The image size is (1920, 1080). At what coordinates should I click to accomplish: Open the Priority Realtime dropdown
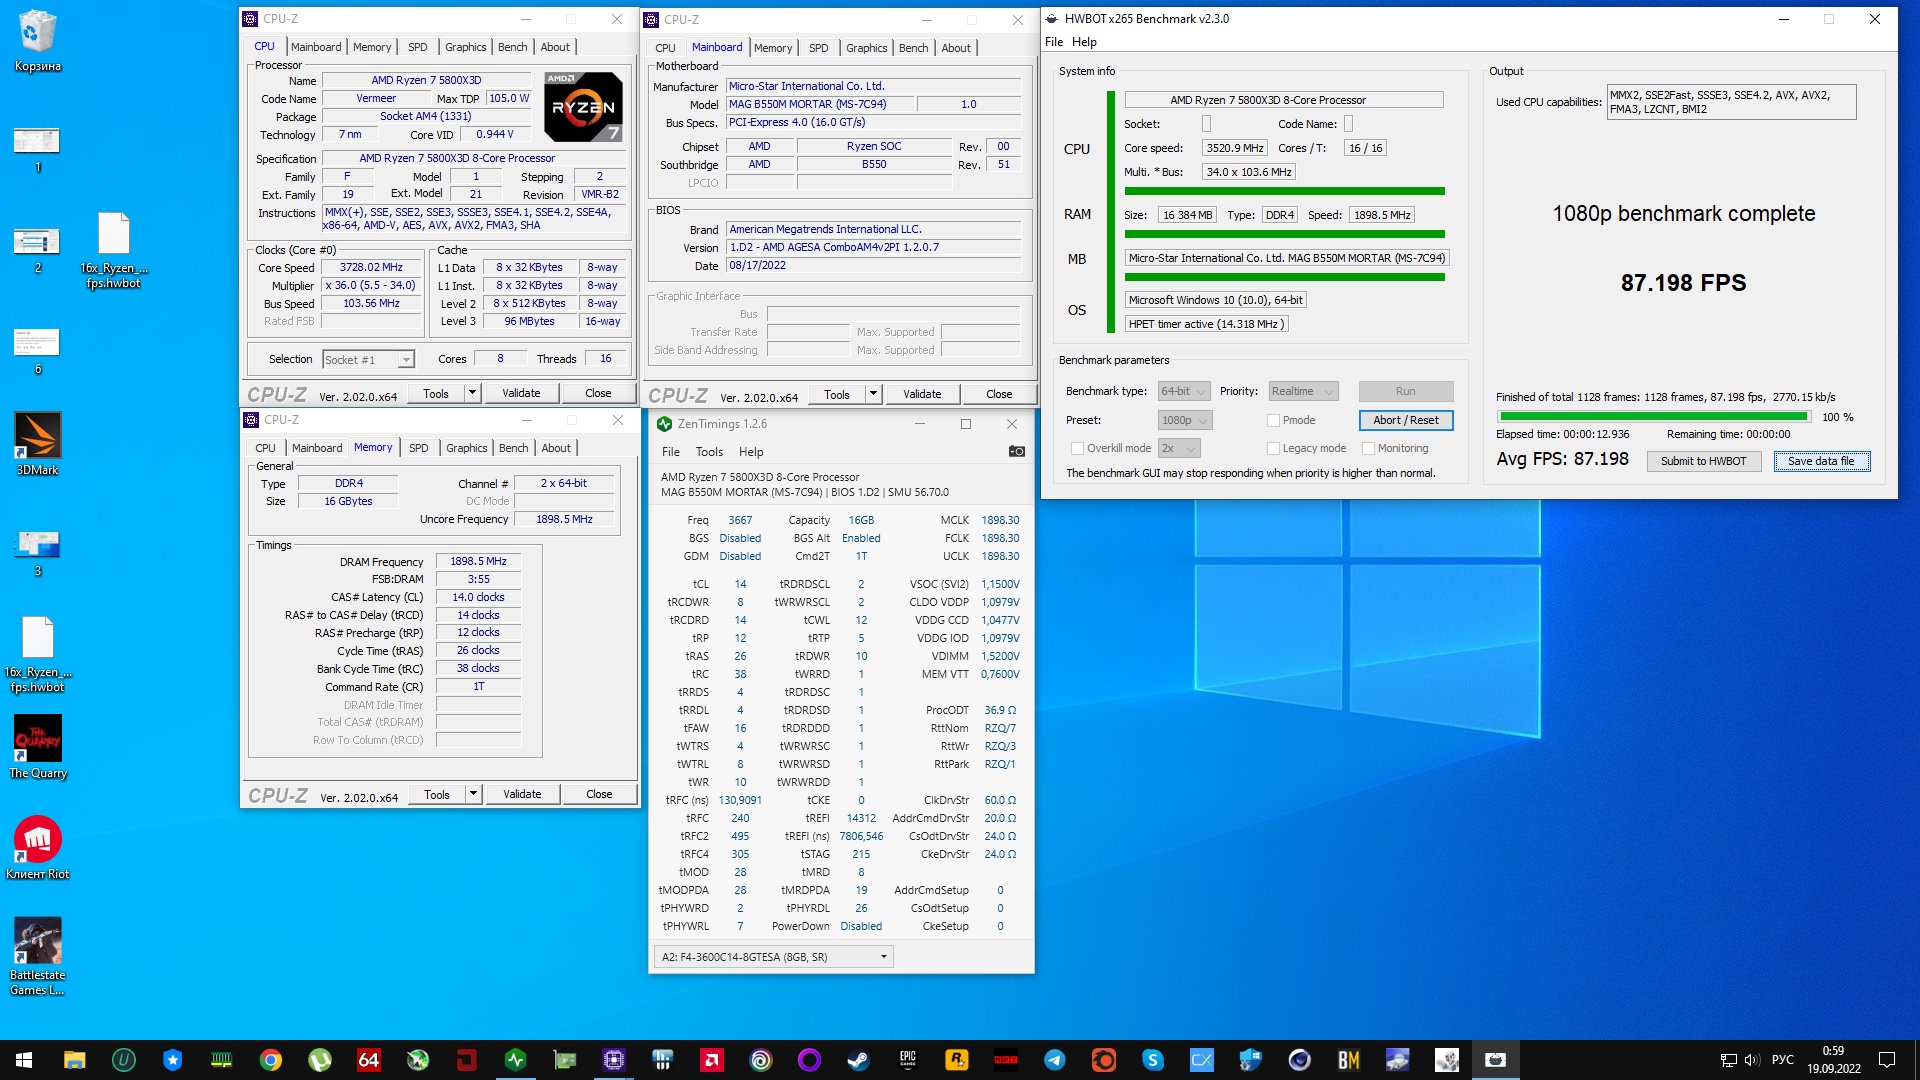pyautogui.click(x=1303, y=391)
